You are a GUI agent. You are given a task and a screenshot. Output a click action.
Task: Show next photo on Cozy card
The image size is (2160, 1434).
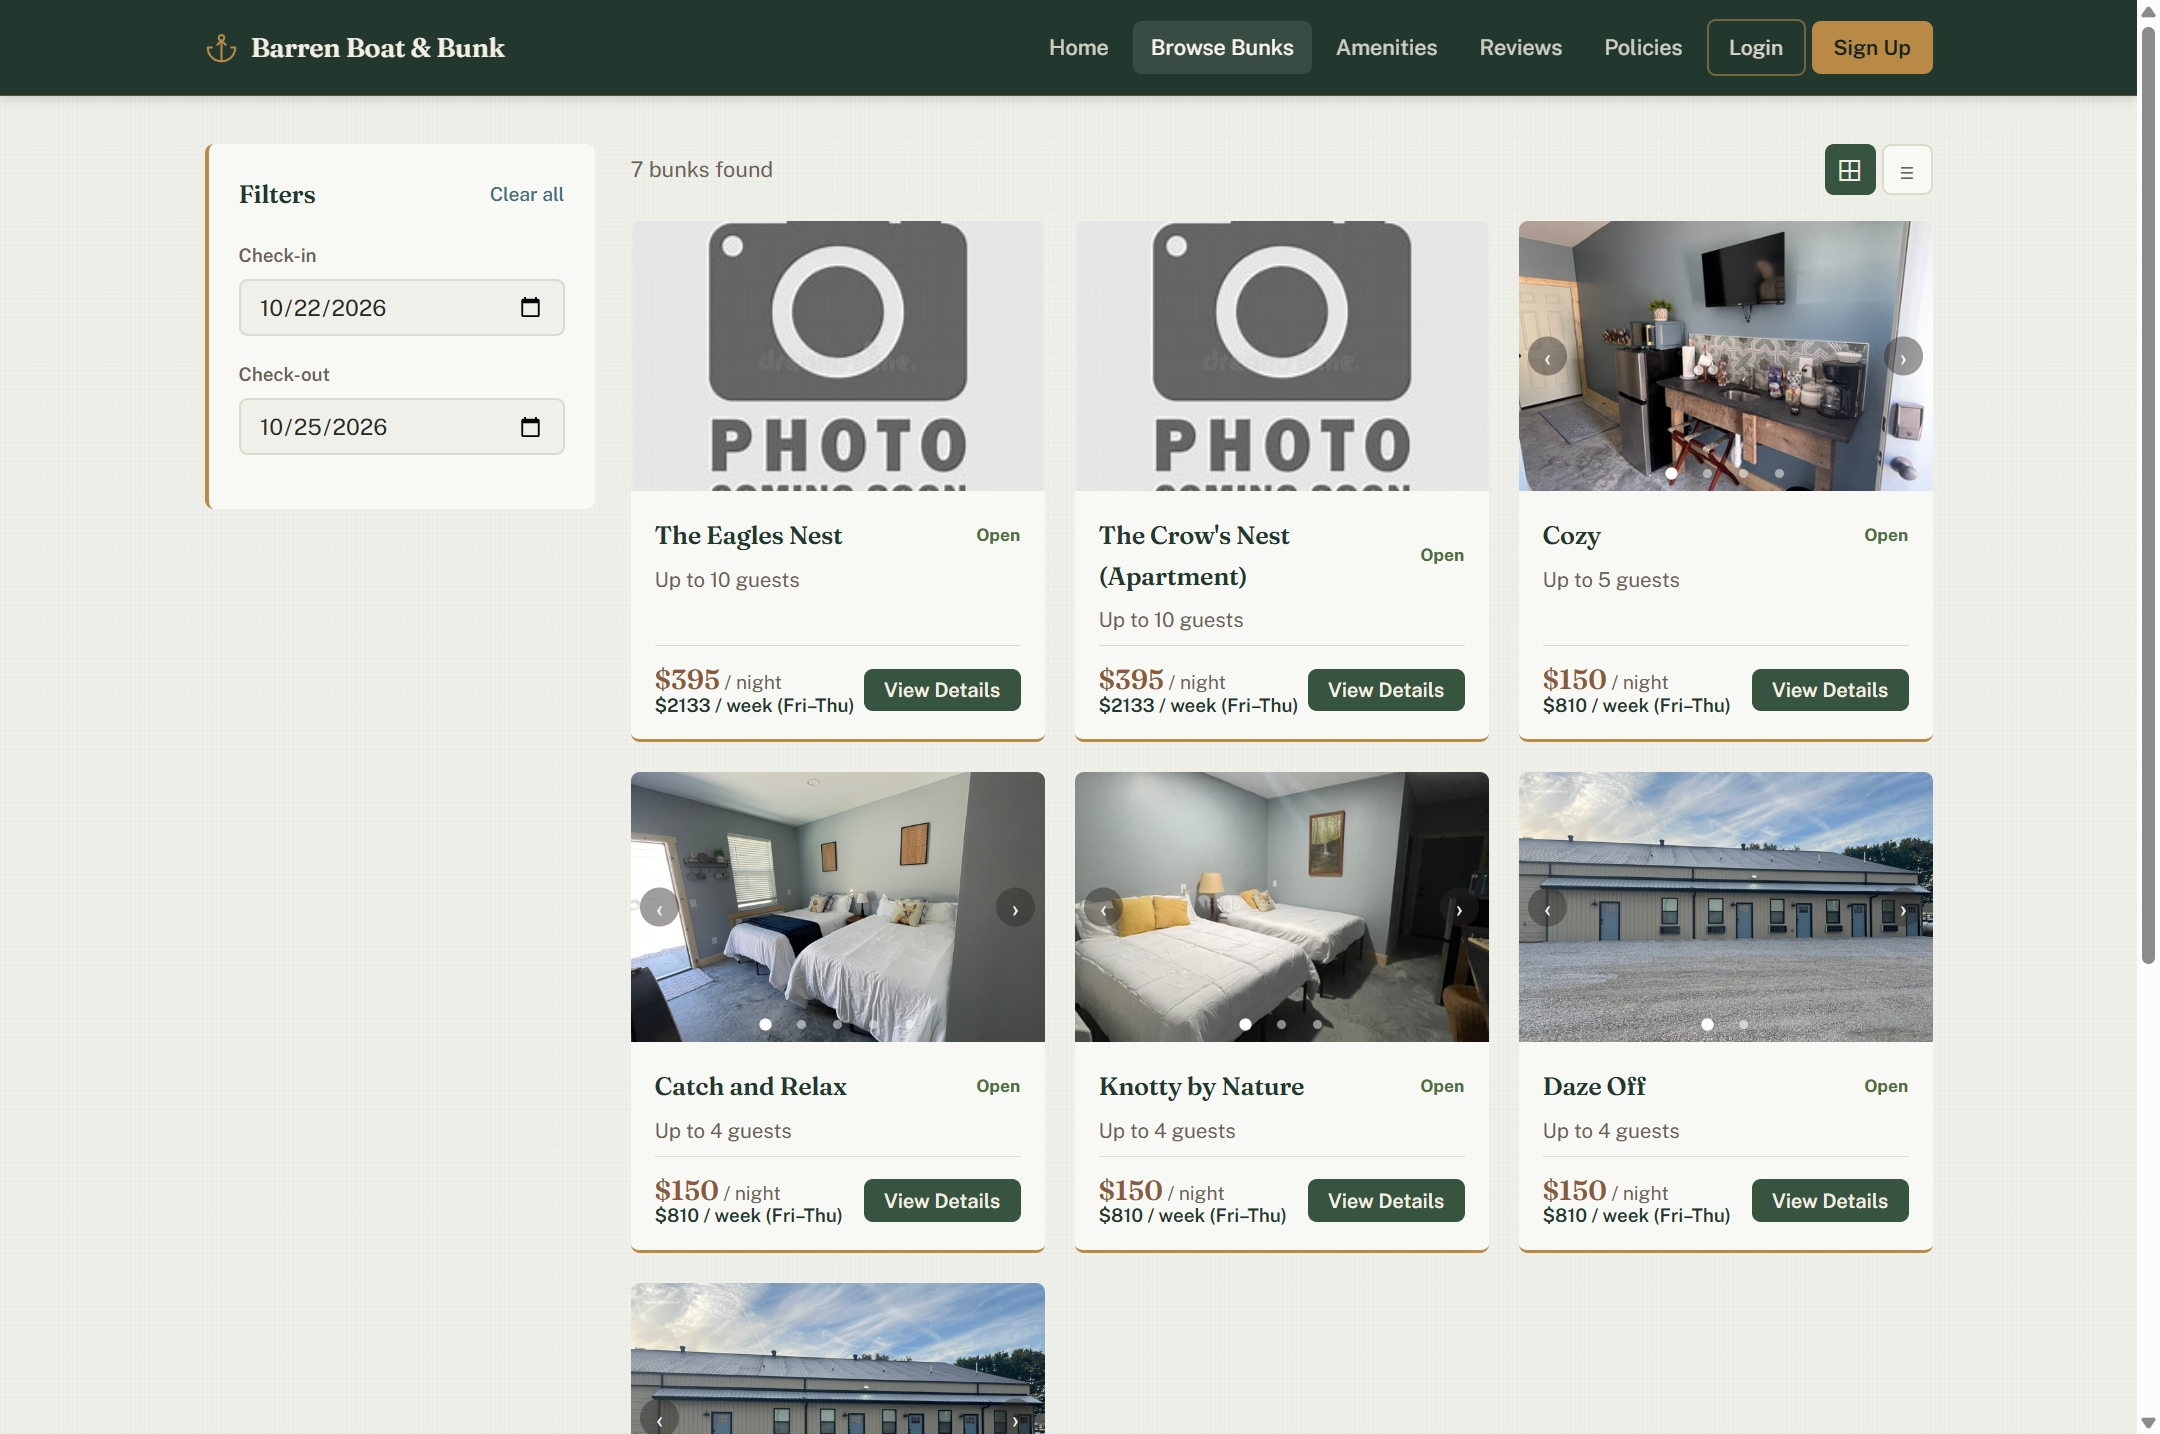pos(1903,357)
